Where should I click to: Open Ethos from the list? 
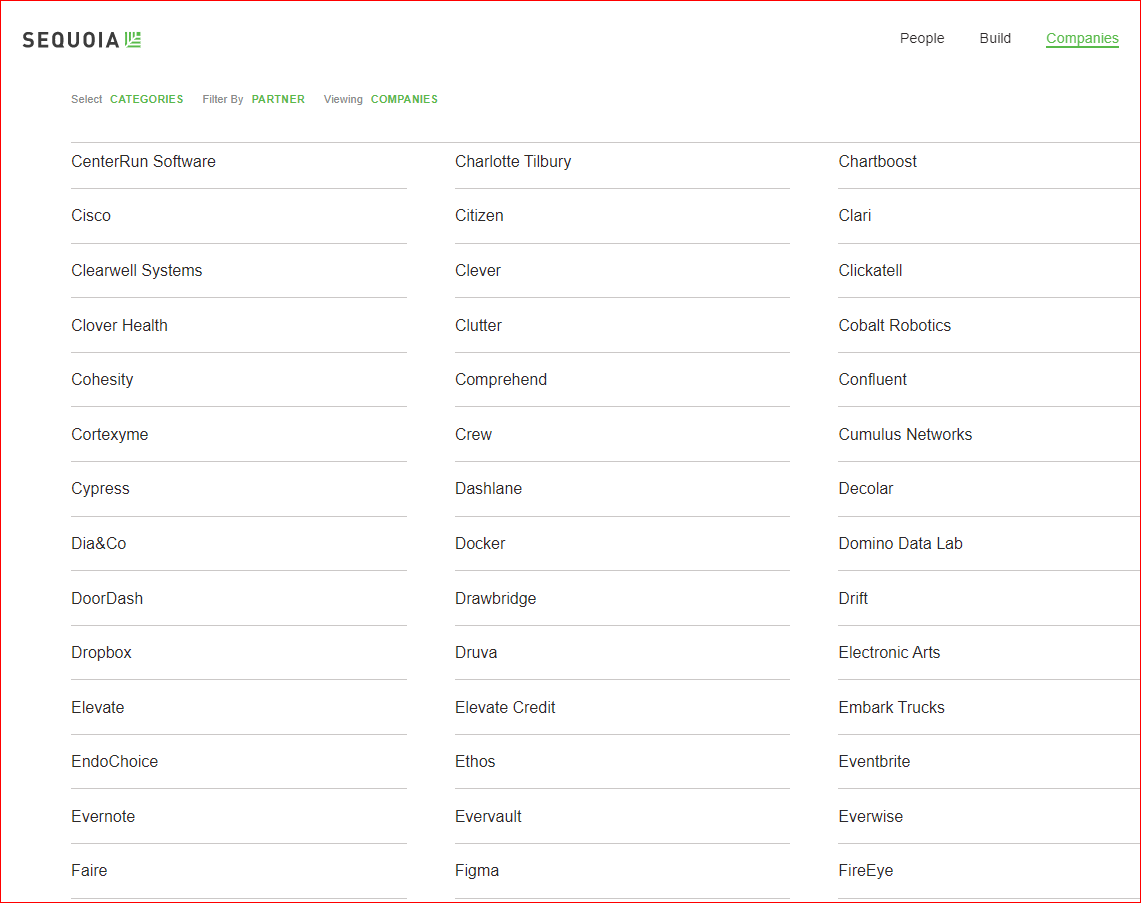(x=475, y=762)
